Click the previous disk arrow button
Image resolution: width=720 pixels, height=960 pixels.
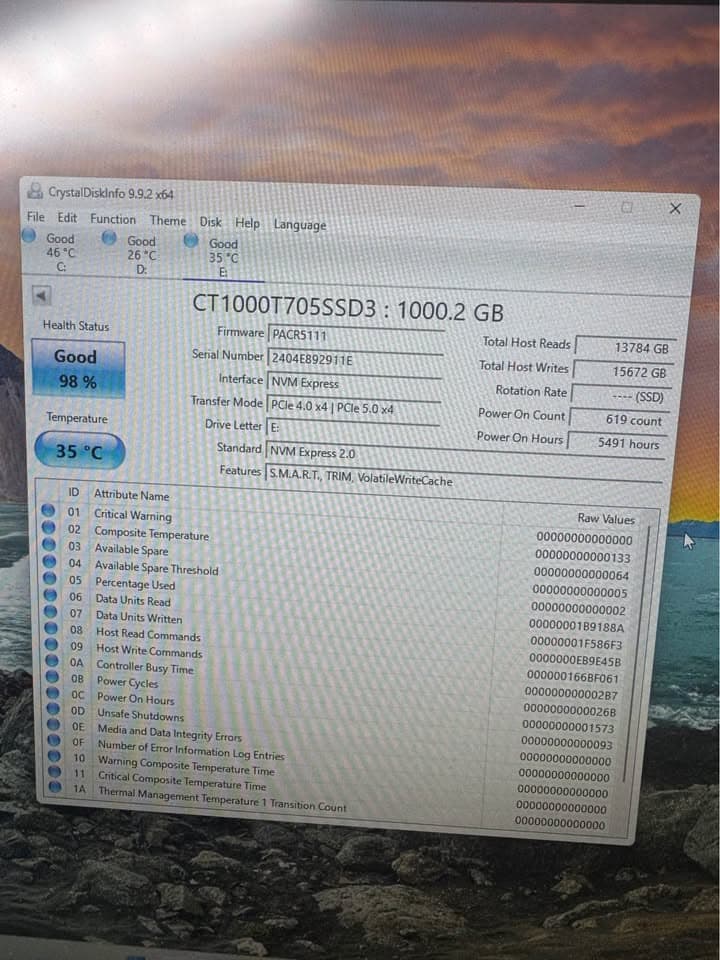point(42,296)
